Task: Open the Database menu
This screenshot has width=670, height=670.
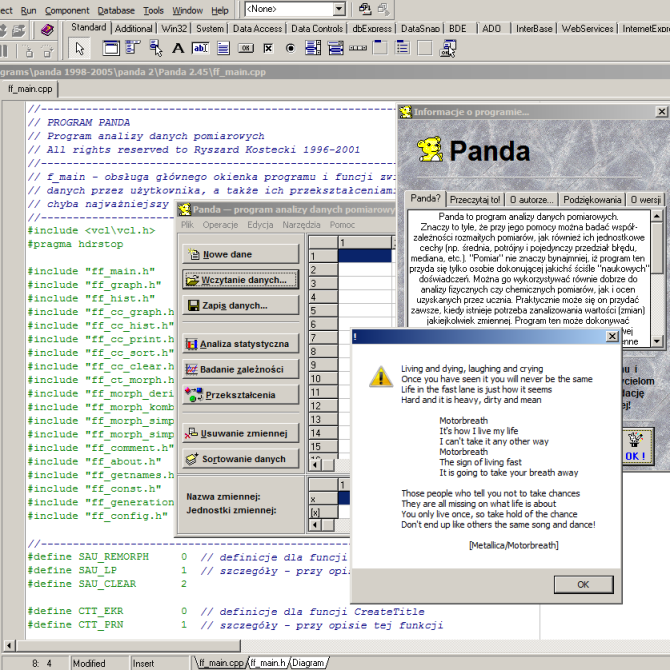Action: [x=116, y=10]
